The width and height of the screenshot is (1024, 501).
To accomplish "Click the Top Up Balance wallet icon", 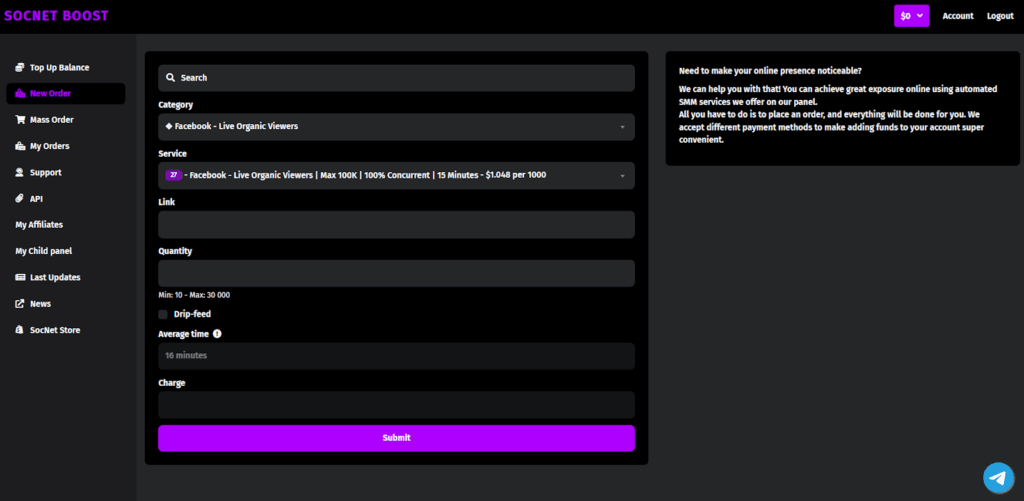I will (x=20, y=68).
